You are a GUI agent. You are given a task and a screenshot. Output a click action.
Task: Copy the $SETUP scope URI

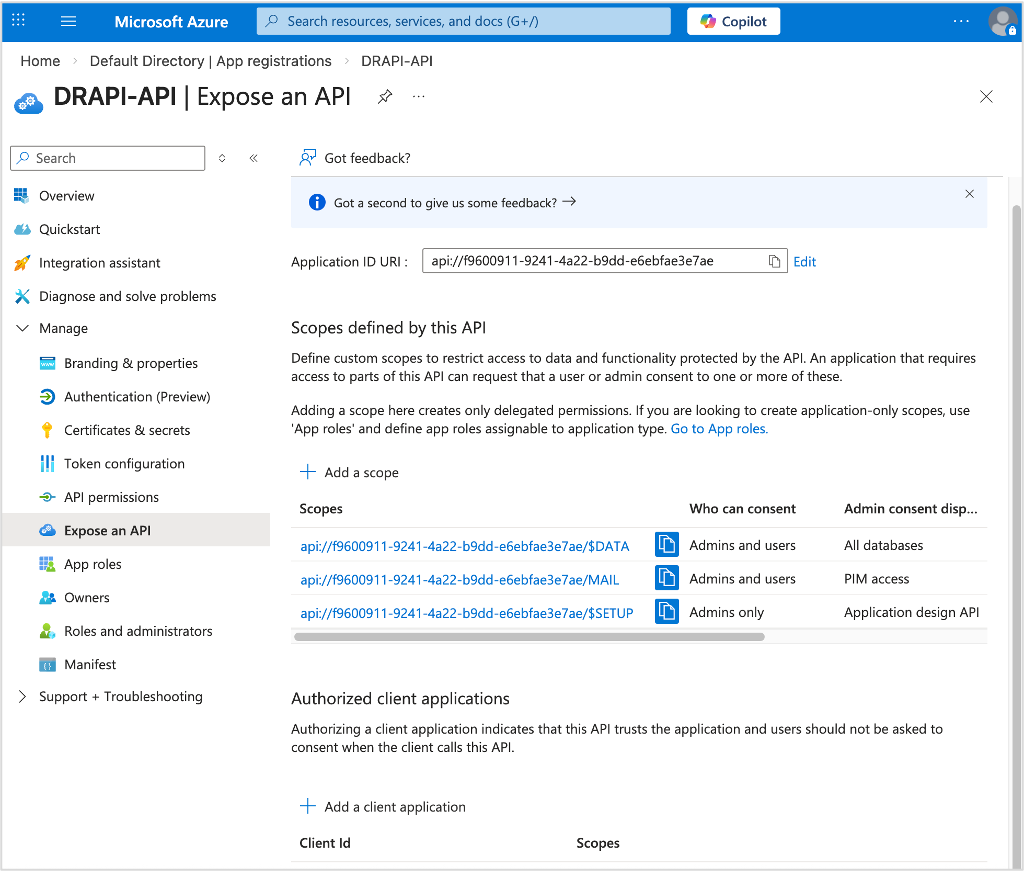coord(666,612)
